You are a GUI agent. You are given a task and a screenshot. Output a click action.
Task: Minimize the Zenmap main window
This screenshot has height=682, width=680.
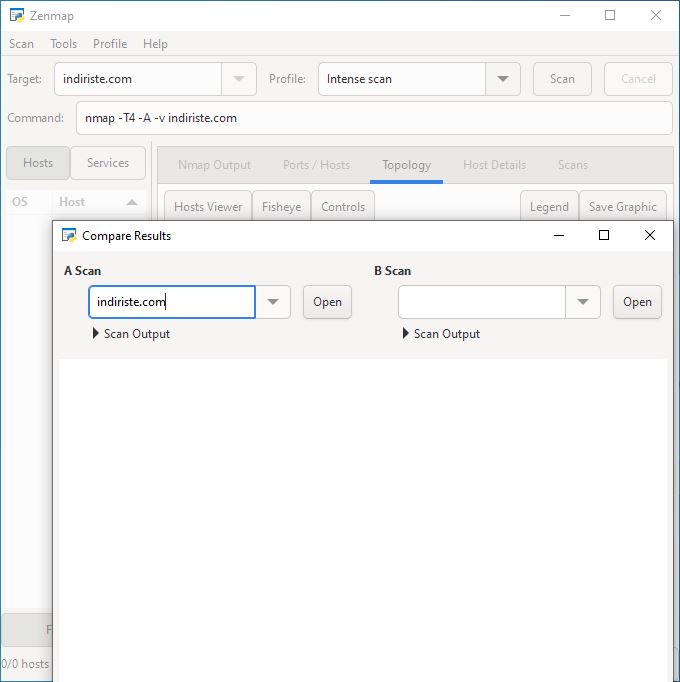565,16
